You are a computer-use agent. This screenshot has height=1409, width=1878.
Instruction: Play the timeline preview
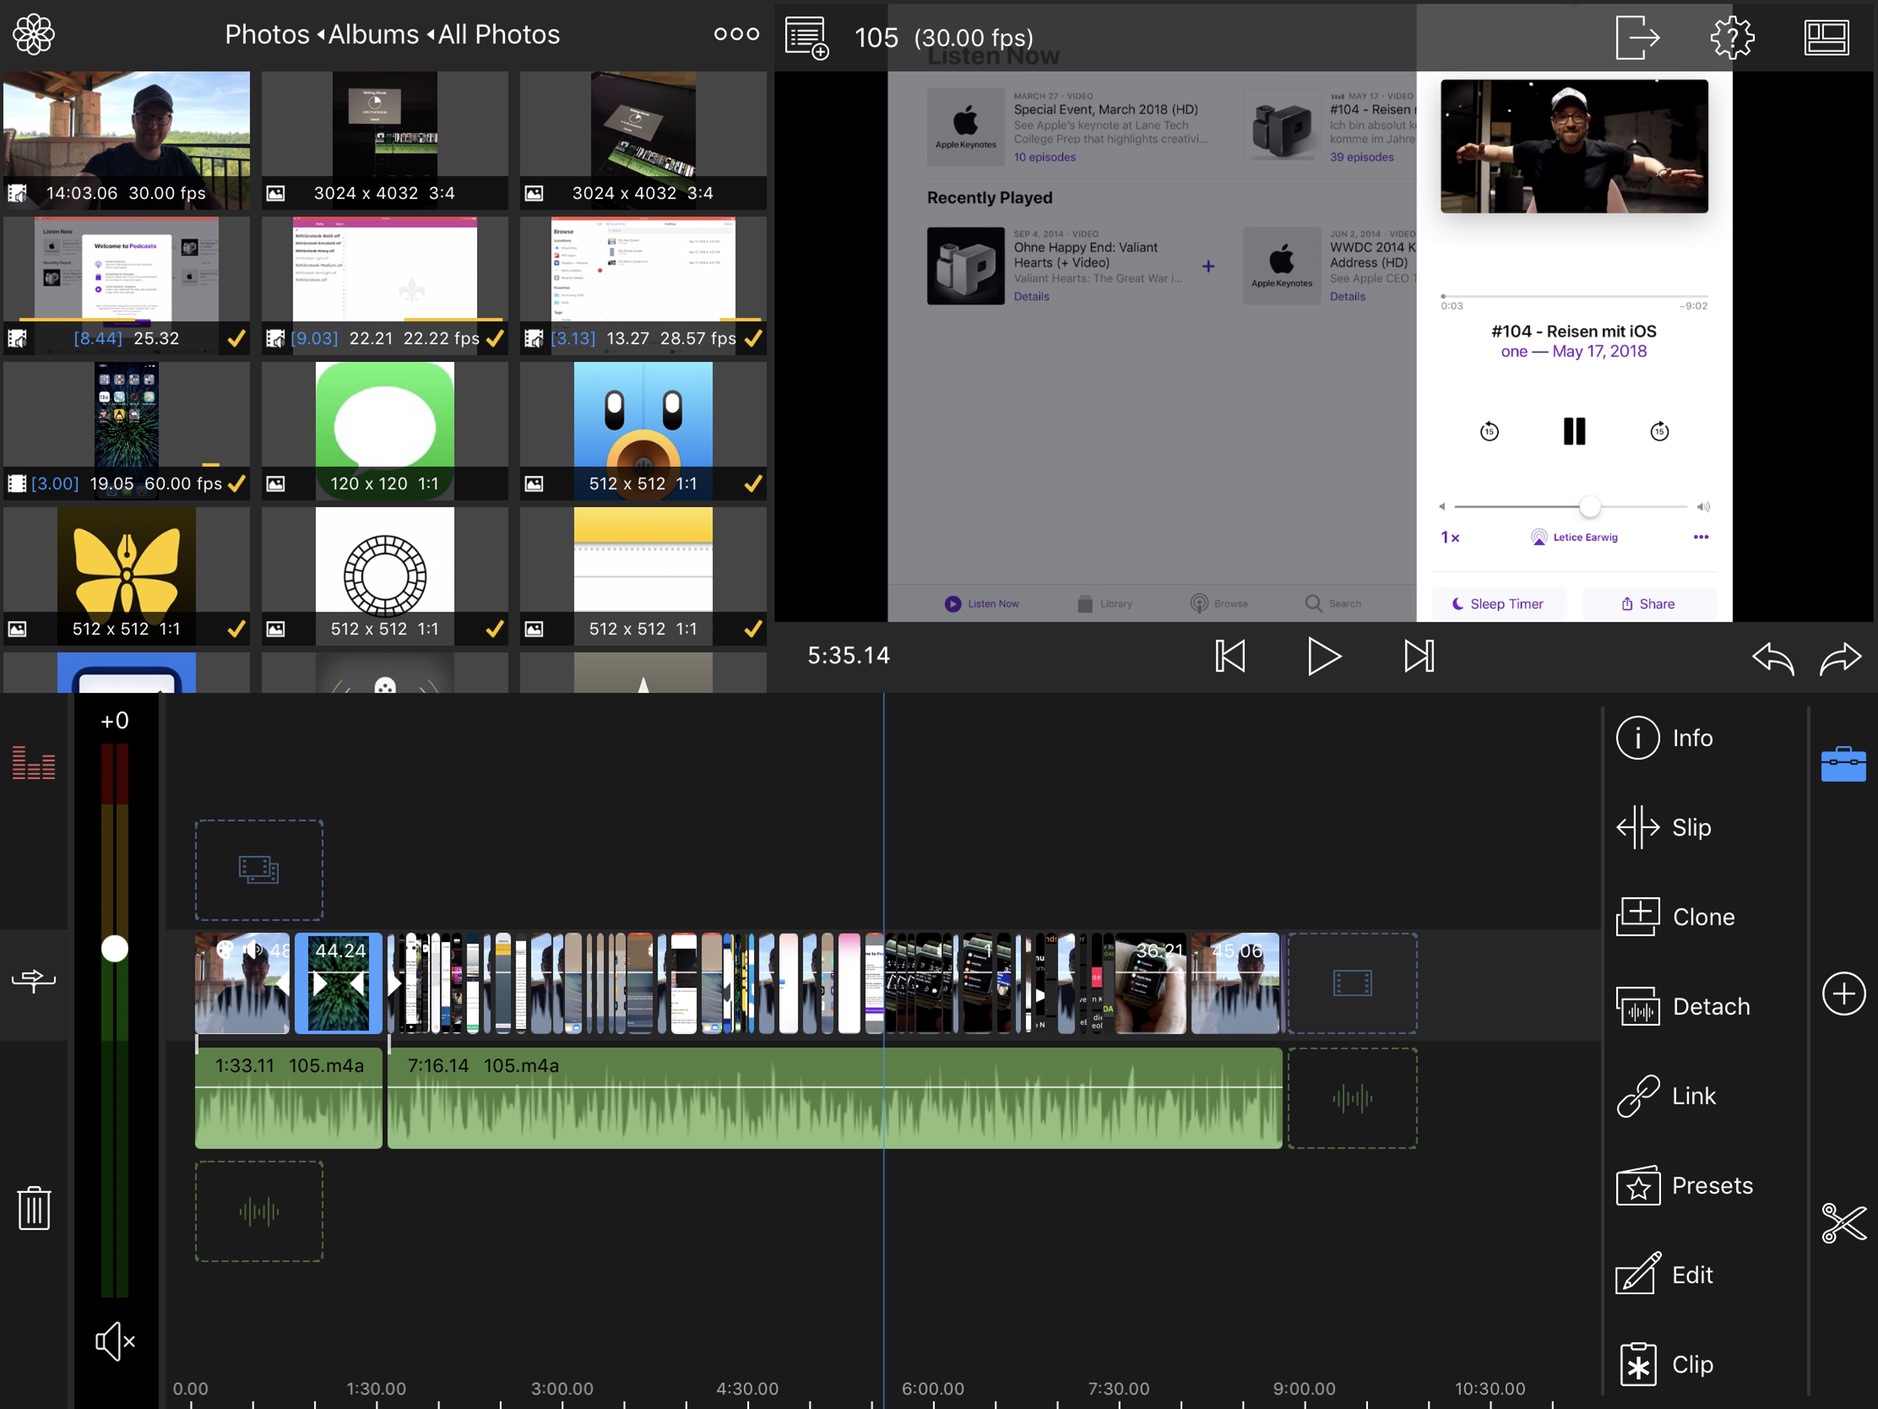pos(1324,656)
